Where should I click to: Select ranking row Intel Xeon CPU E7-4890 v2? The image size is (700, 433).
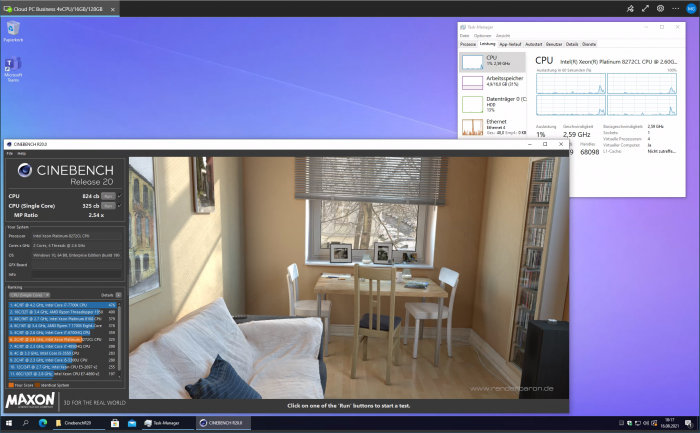pyautogui.click(x=62, y=374)
